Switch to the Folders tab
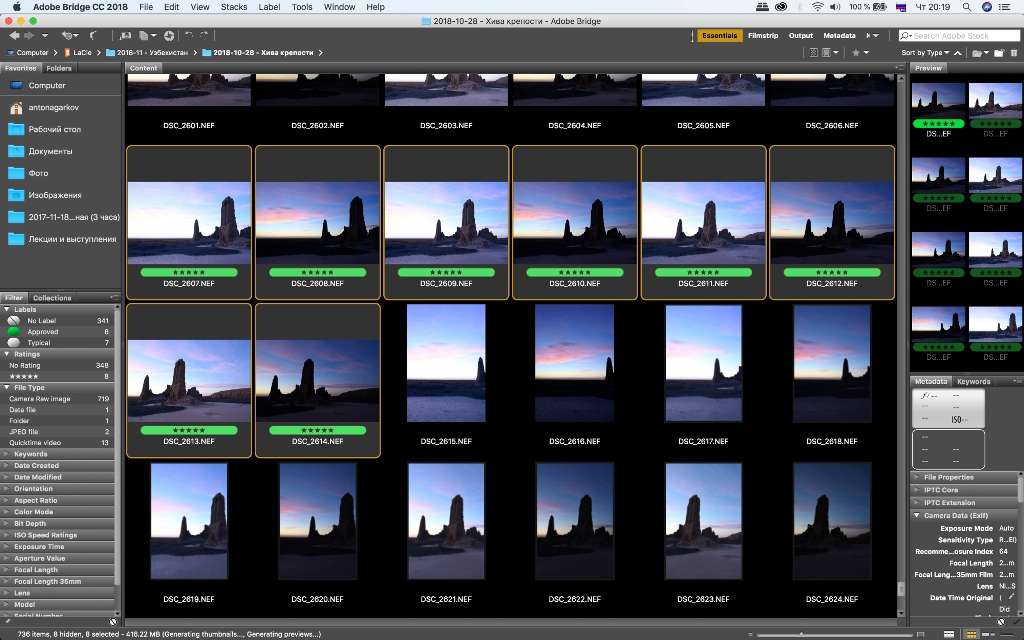 (x=59, y=68)
